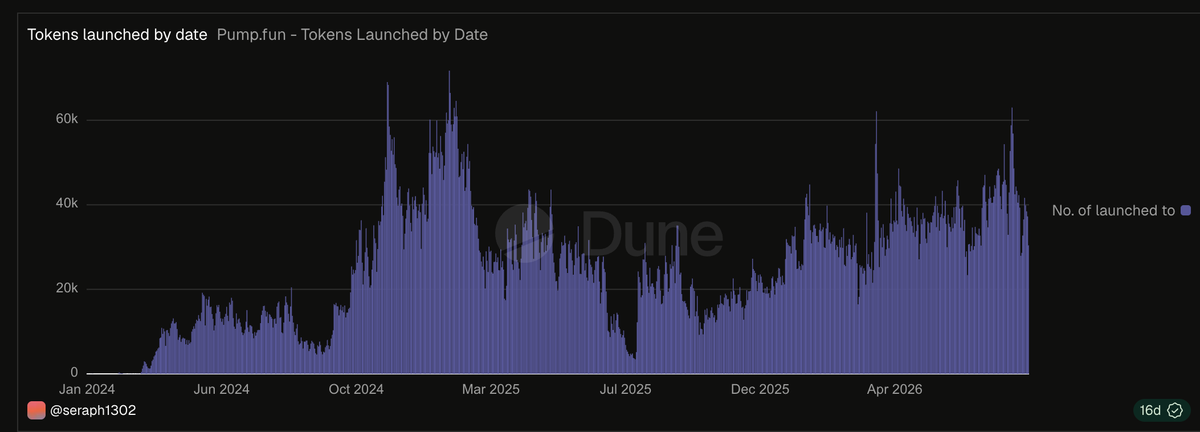Screen dimensions: 1200x432
Task: Click the 'Pump.fun - Tokens Launched by Date' subtitle
Action: [x=352, y=34]
